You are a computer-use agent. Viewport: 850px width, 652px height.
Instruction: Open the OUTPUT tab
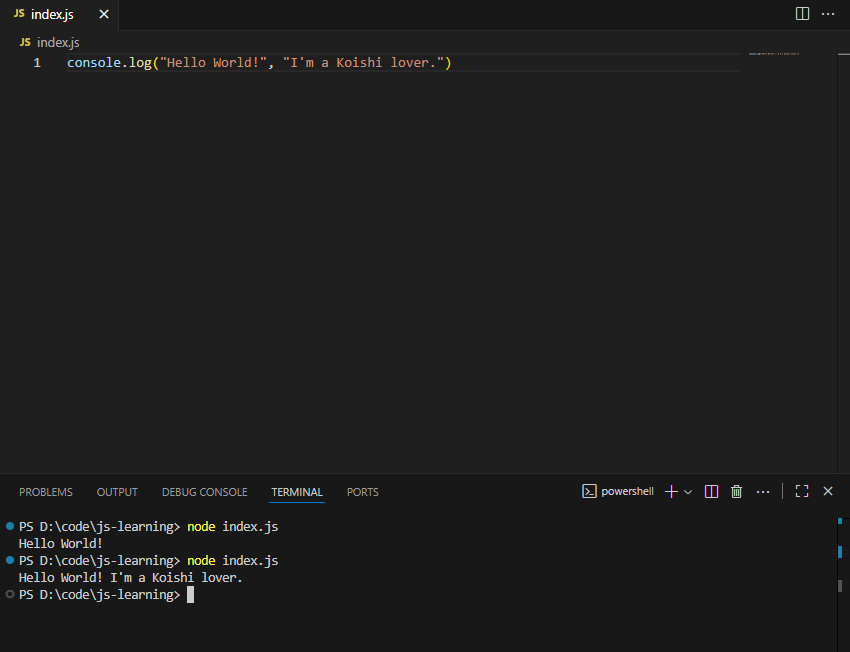pyautogui.click(x=117, y=492)
